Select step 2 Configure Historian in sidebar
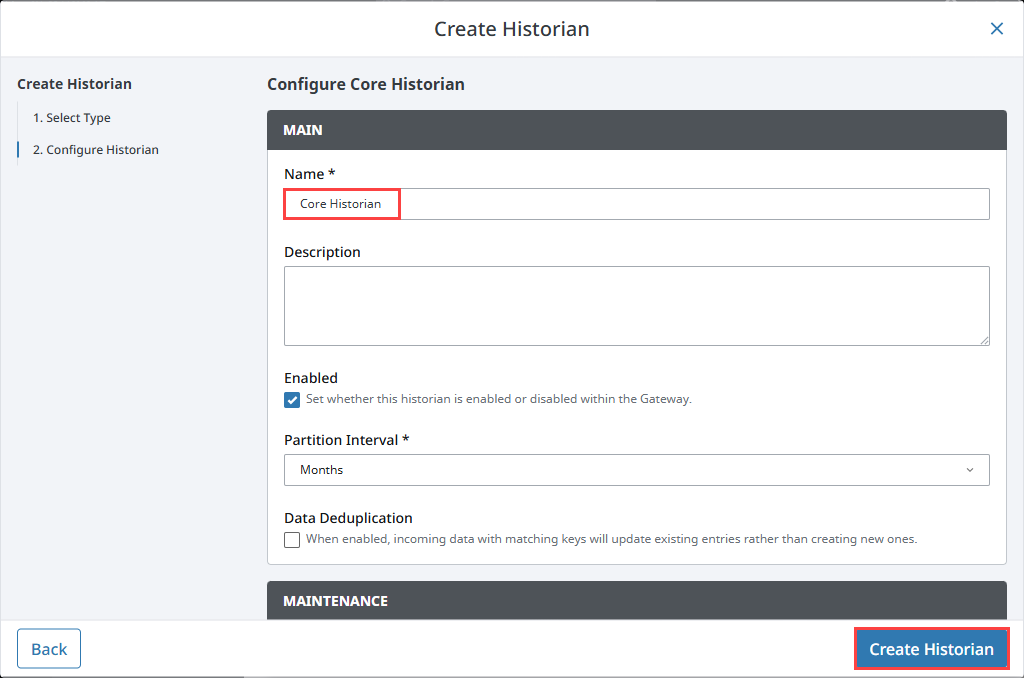The height and width of the screenshot is (678, 1024). tap(94, 149)
